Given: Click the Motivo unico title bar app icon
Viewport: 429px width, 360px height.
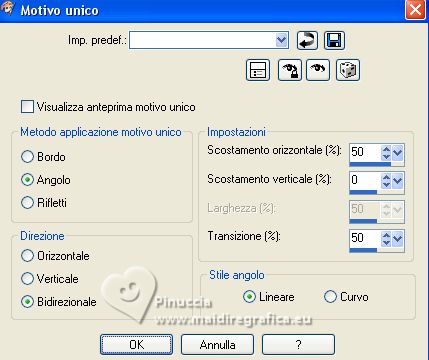Looking at the screenshot, I should tap(7, 8).
